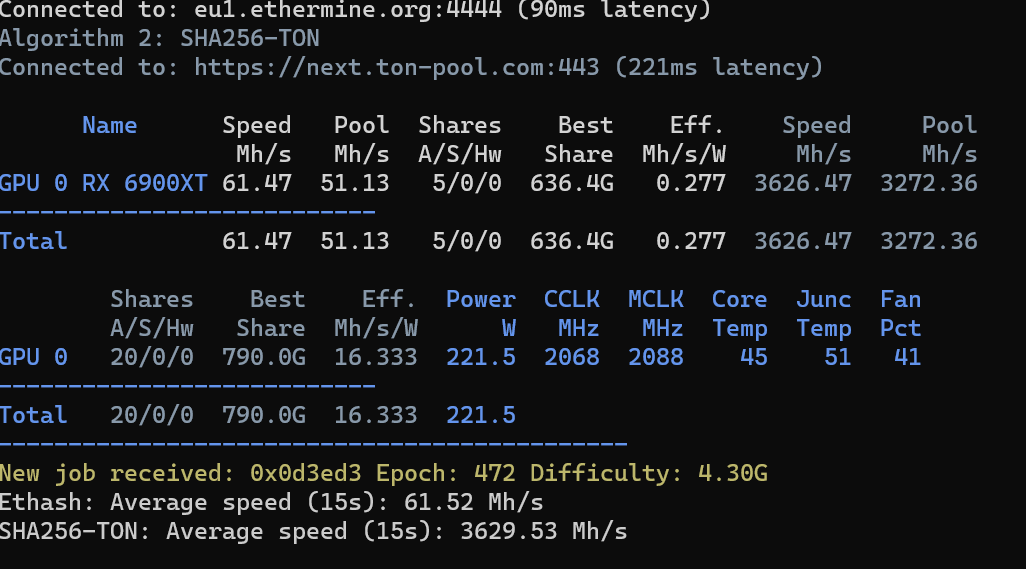This screenshot has width=1026, height=569.
Task: Click the SHA256-TON average speed line
Action: [x=313, y=531]
